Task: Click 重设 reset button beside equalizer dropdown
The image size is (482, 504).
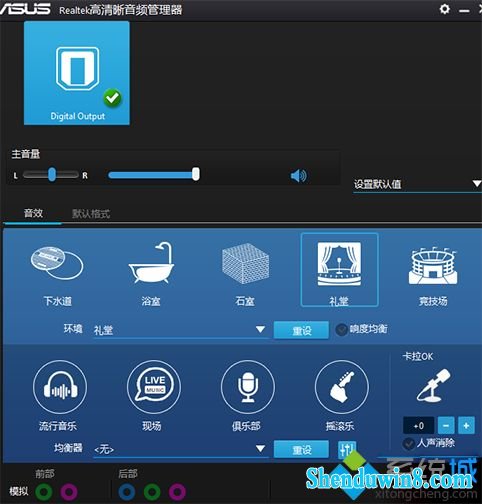Action: (301, 449)
